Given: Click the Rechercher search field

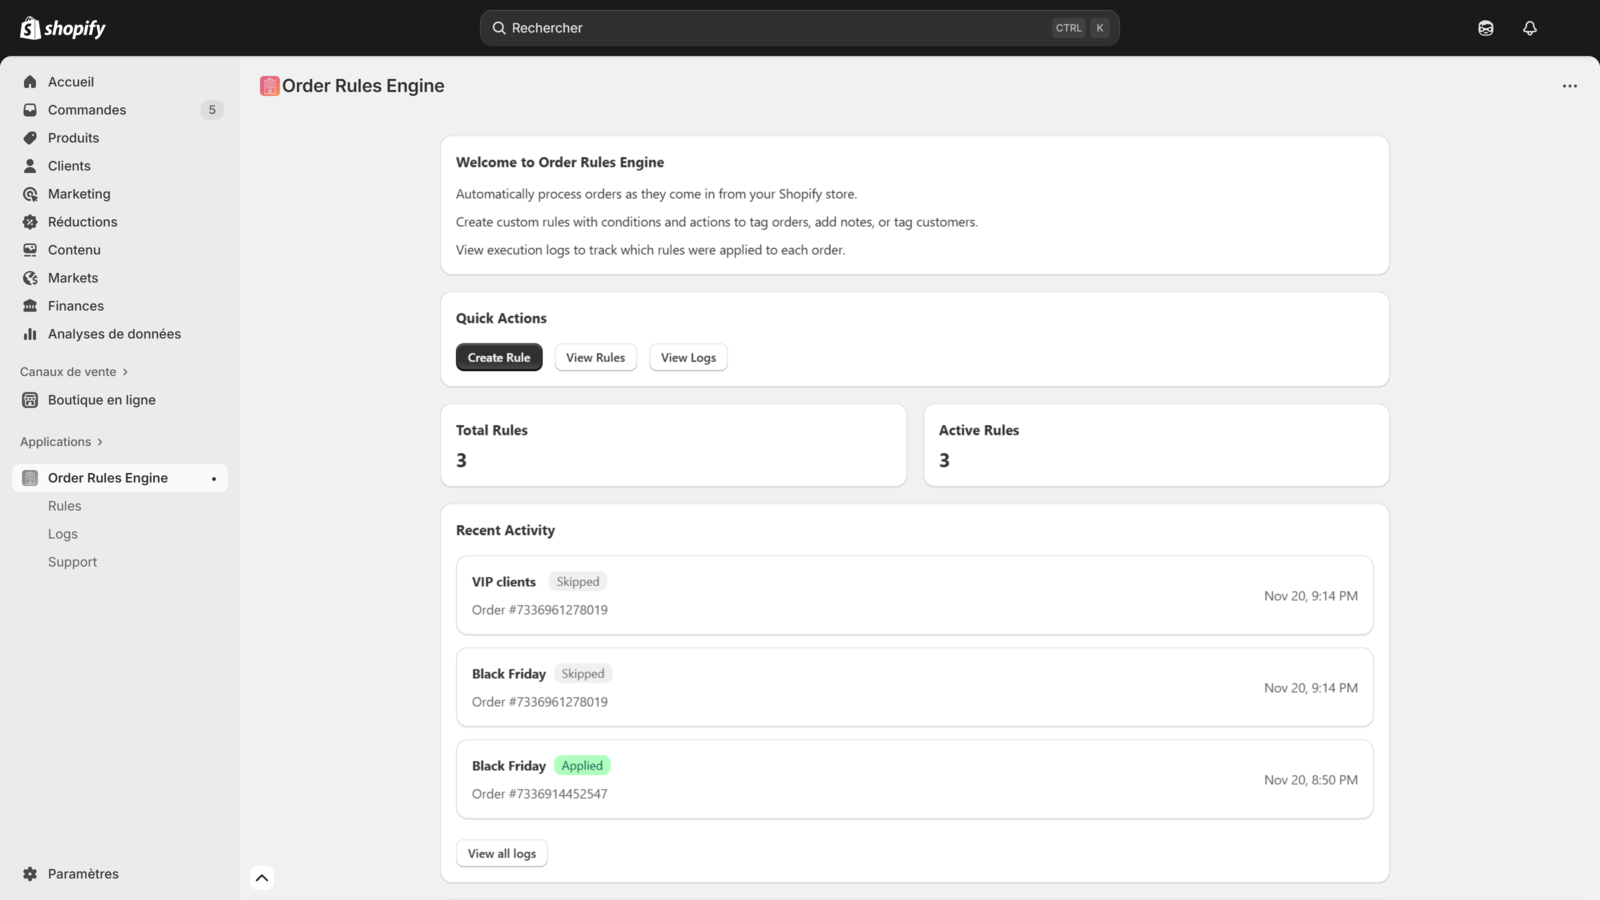Looking at the screenshot, I should [800, 27].
